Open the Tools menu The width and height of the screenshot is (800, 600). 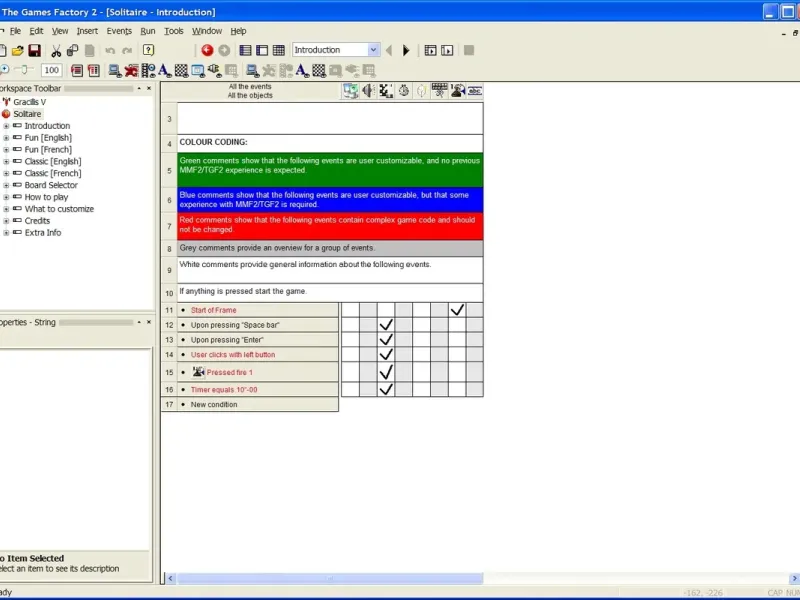click(x=173, y=31)
